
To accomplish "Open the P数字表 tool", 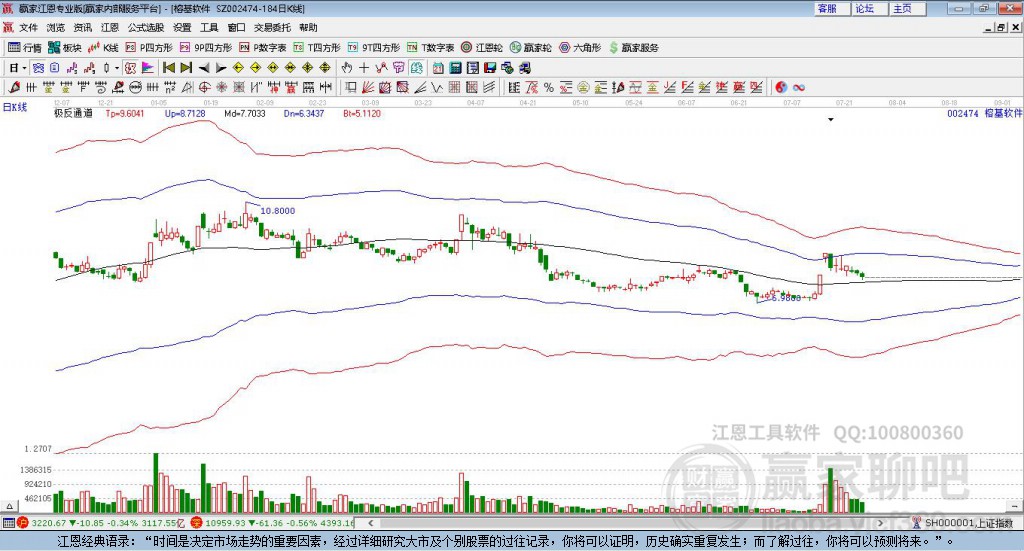I will coord(263,48).
